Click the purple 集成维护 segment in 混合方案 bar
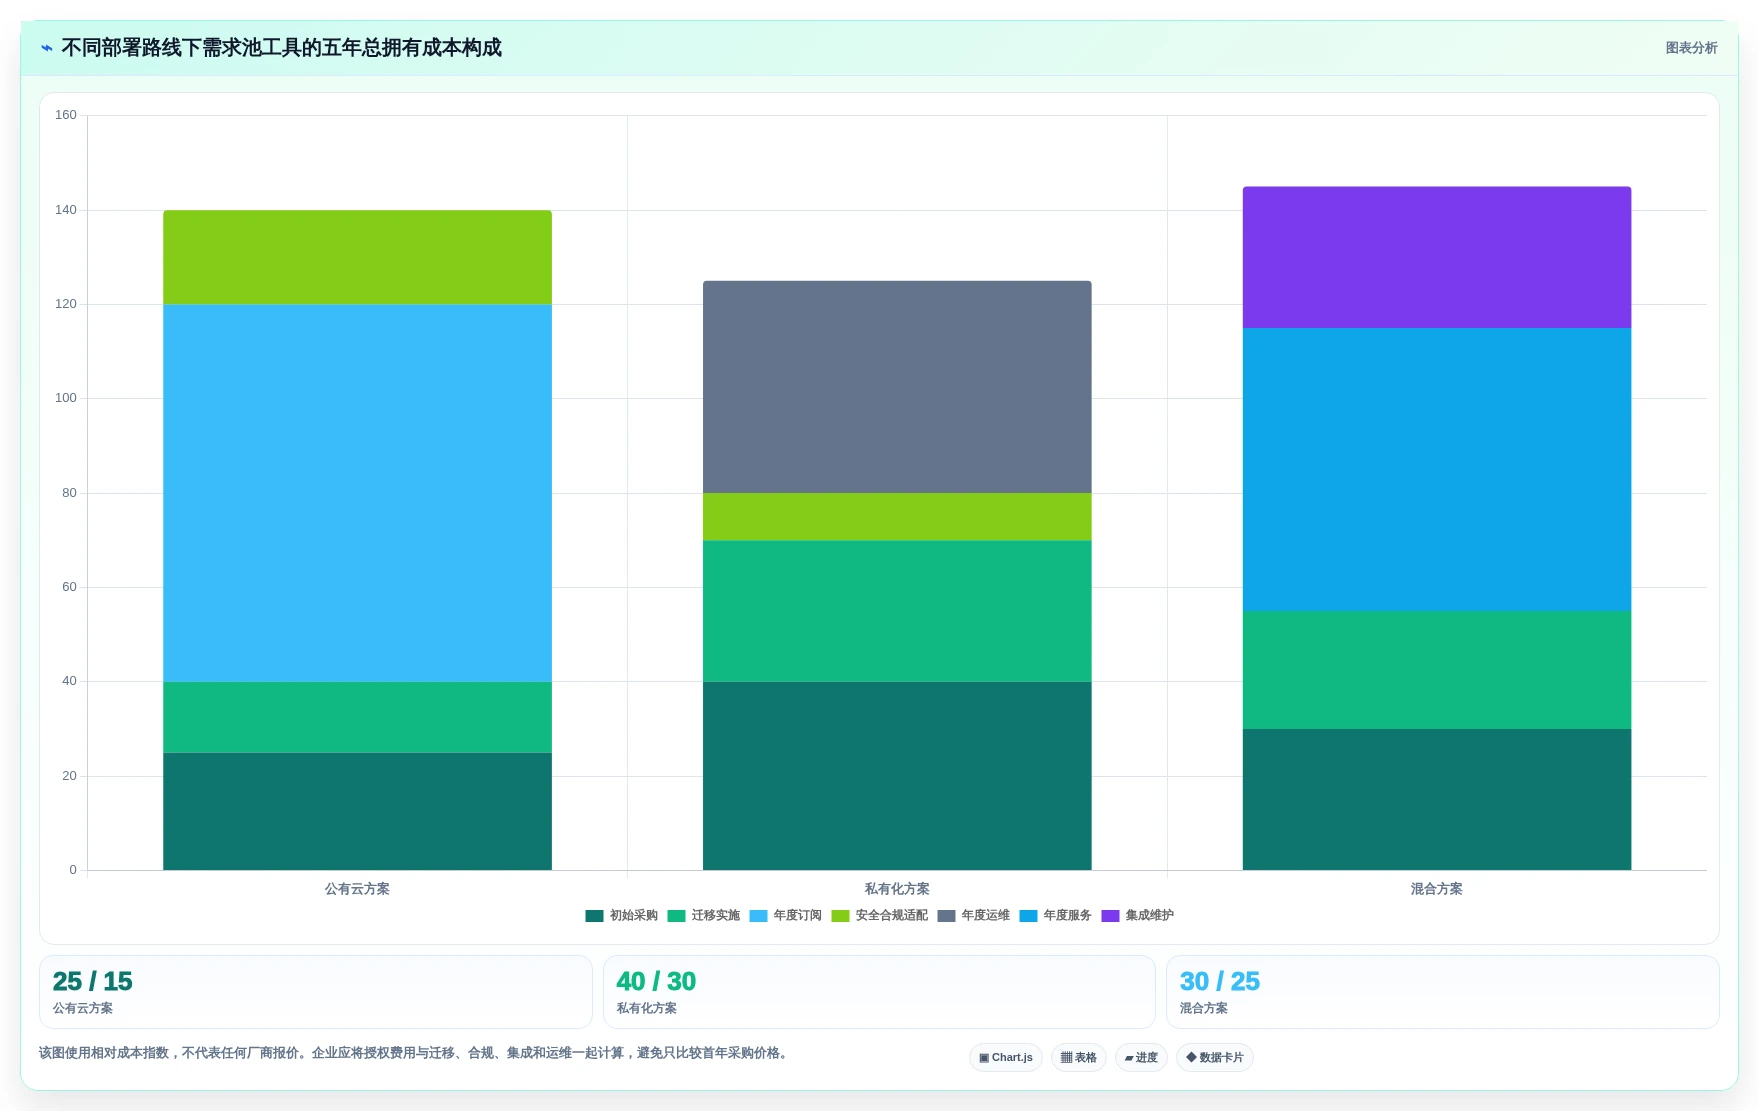1759x1111 pixels. click(1437, 257)
